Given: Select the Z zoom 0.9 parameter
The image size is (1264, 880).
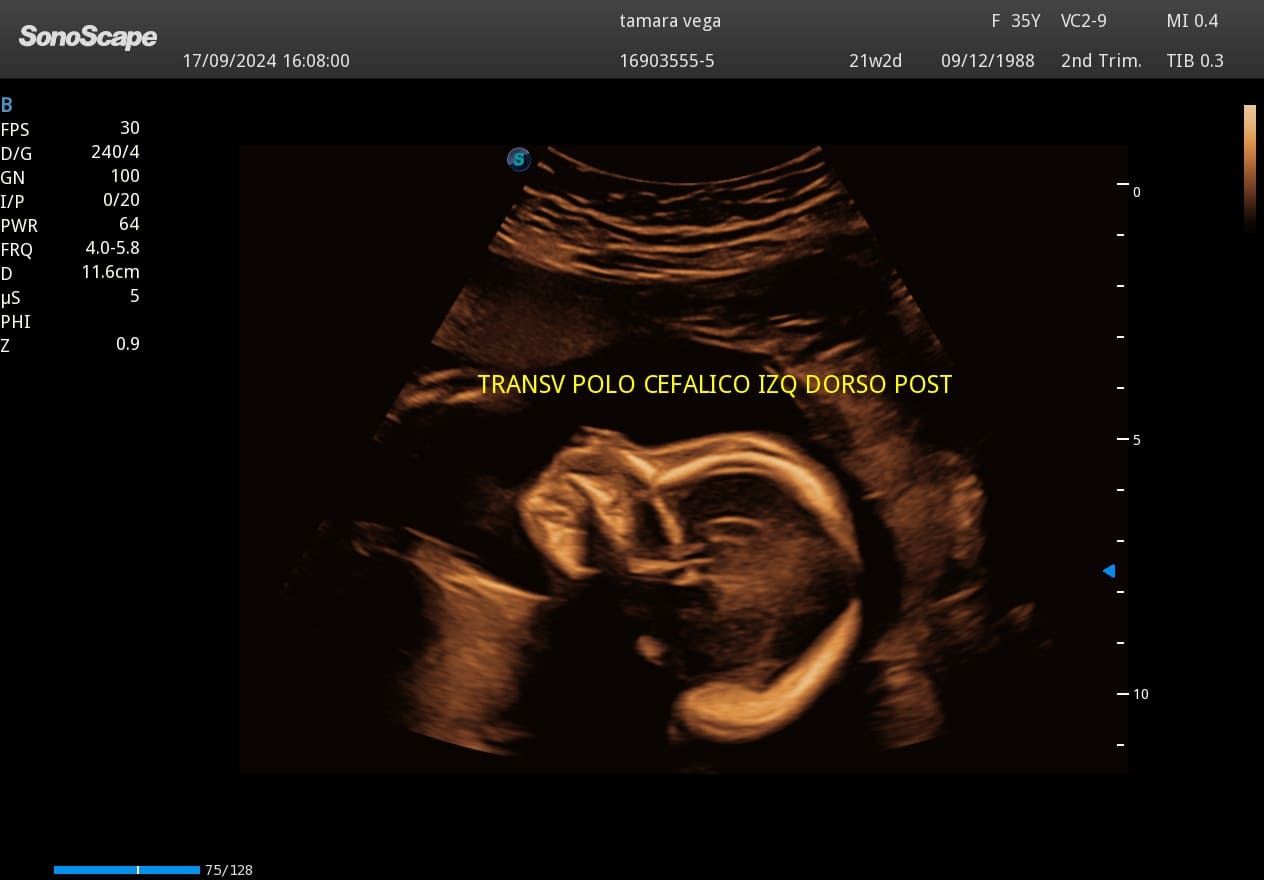Looking at the screenshot, I should (x=127, y=344).
